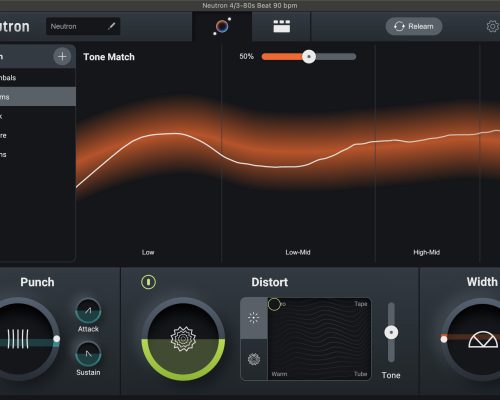Select the highlighted Drums row in the list

click(x=38, y=97)
